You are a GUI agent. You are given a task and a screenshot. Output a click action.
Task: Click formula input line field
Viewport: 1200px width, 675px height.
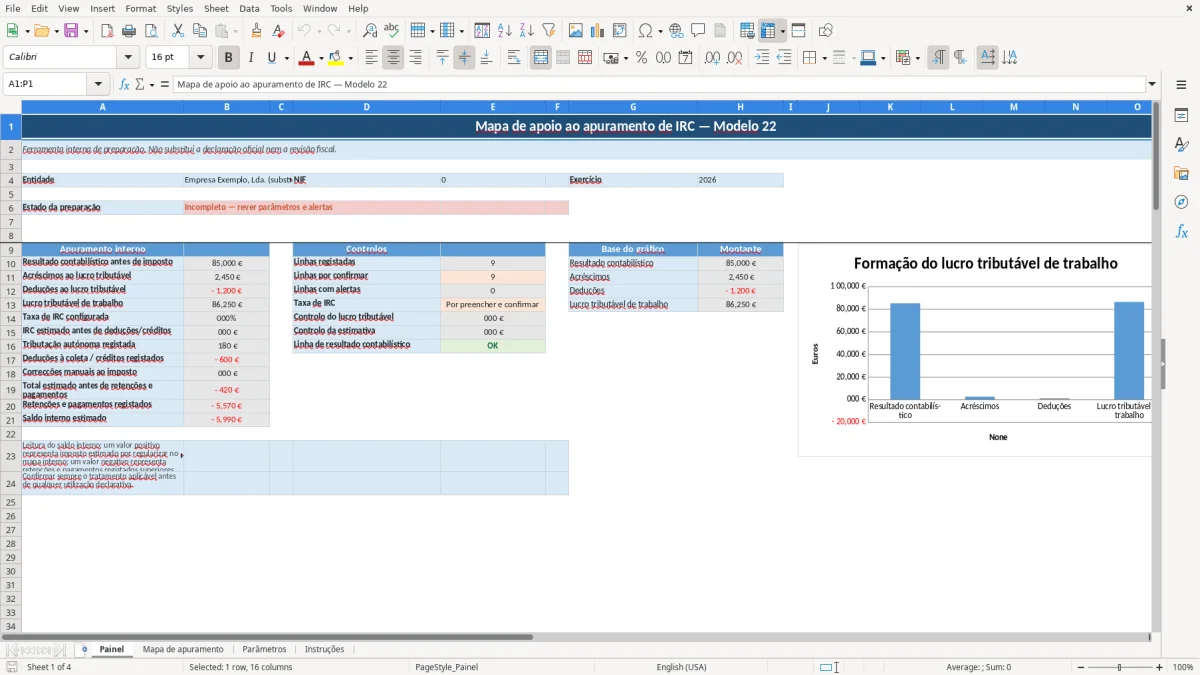659,84
